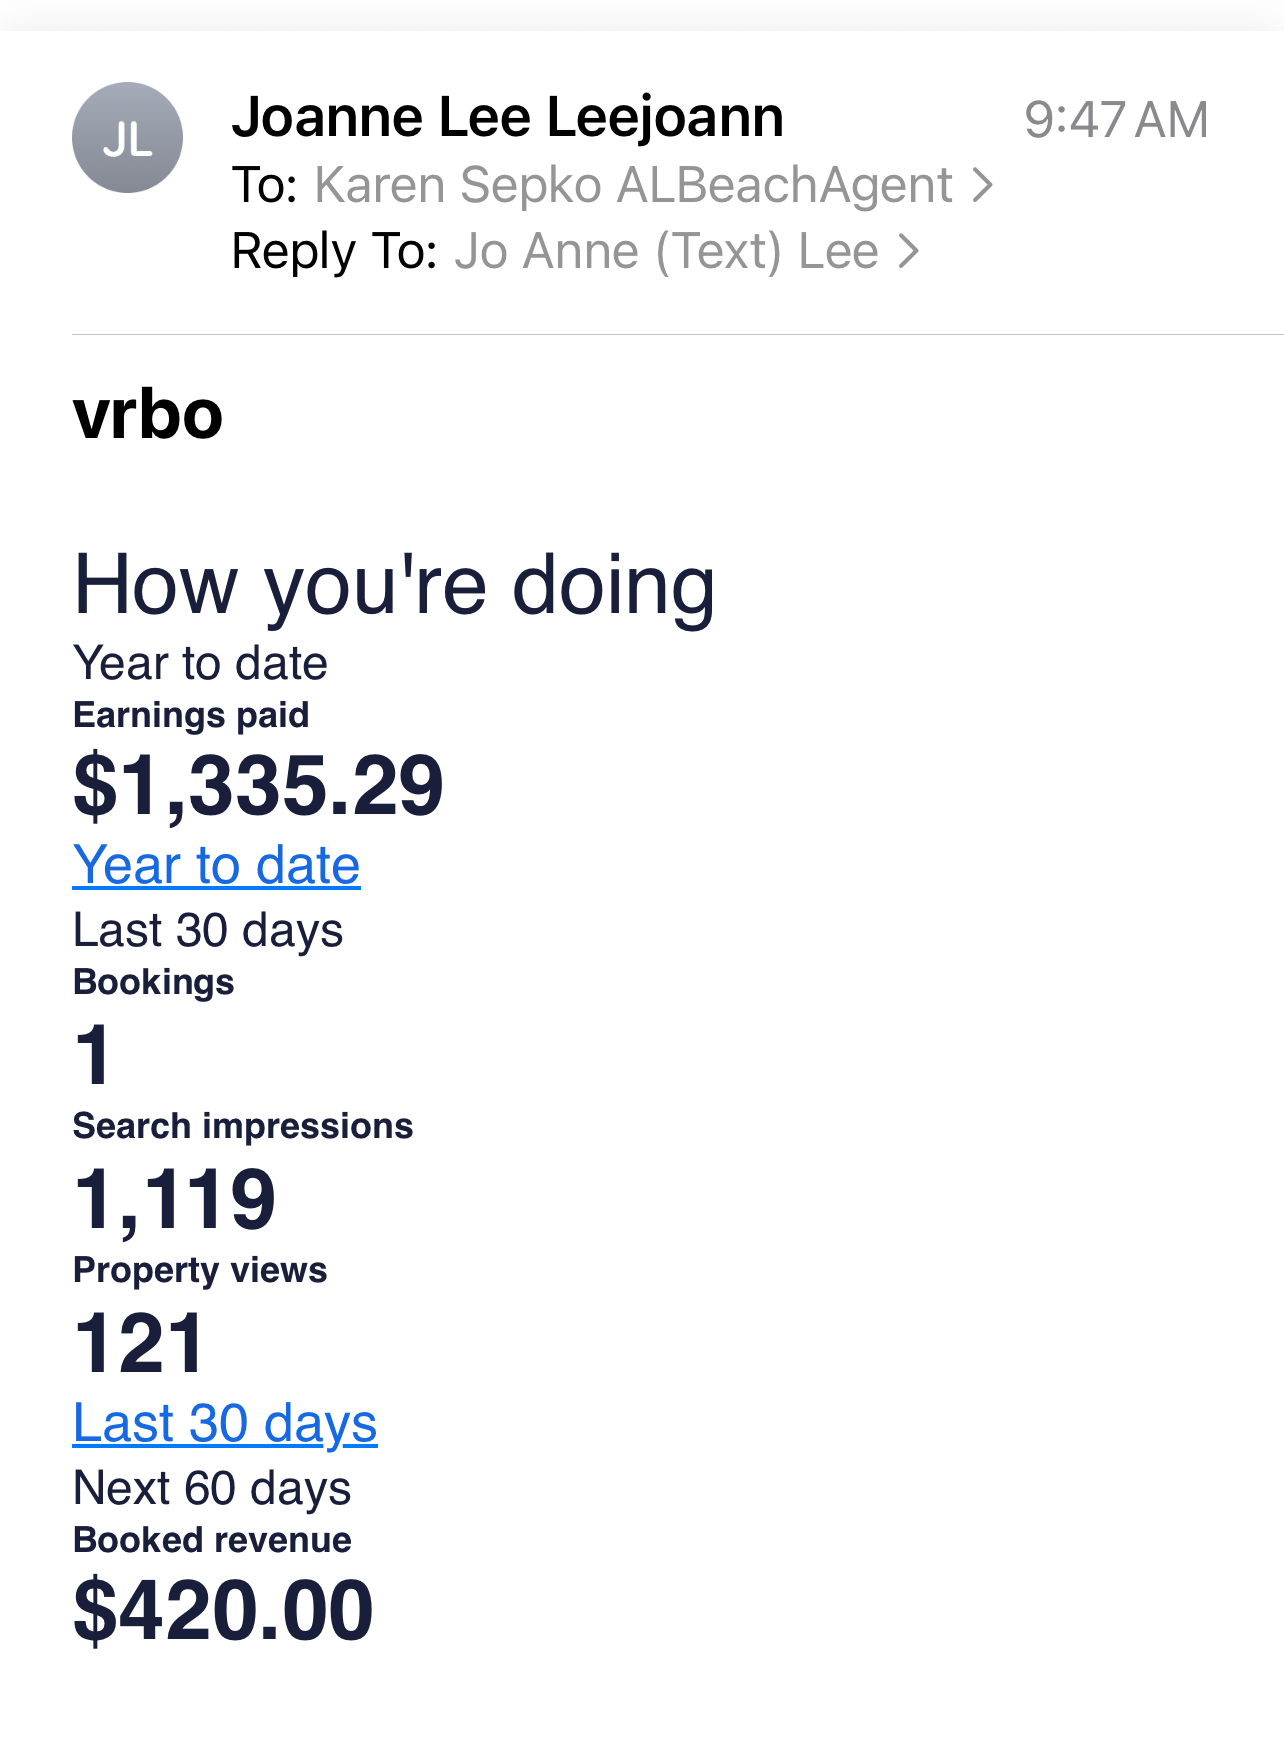The width and height of the screenshot is (1284, 1758).
Task: Click the Search impressions value 1,119
Action: (174, 1199)
